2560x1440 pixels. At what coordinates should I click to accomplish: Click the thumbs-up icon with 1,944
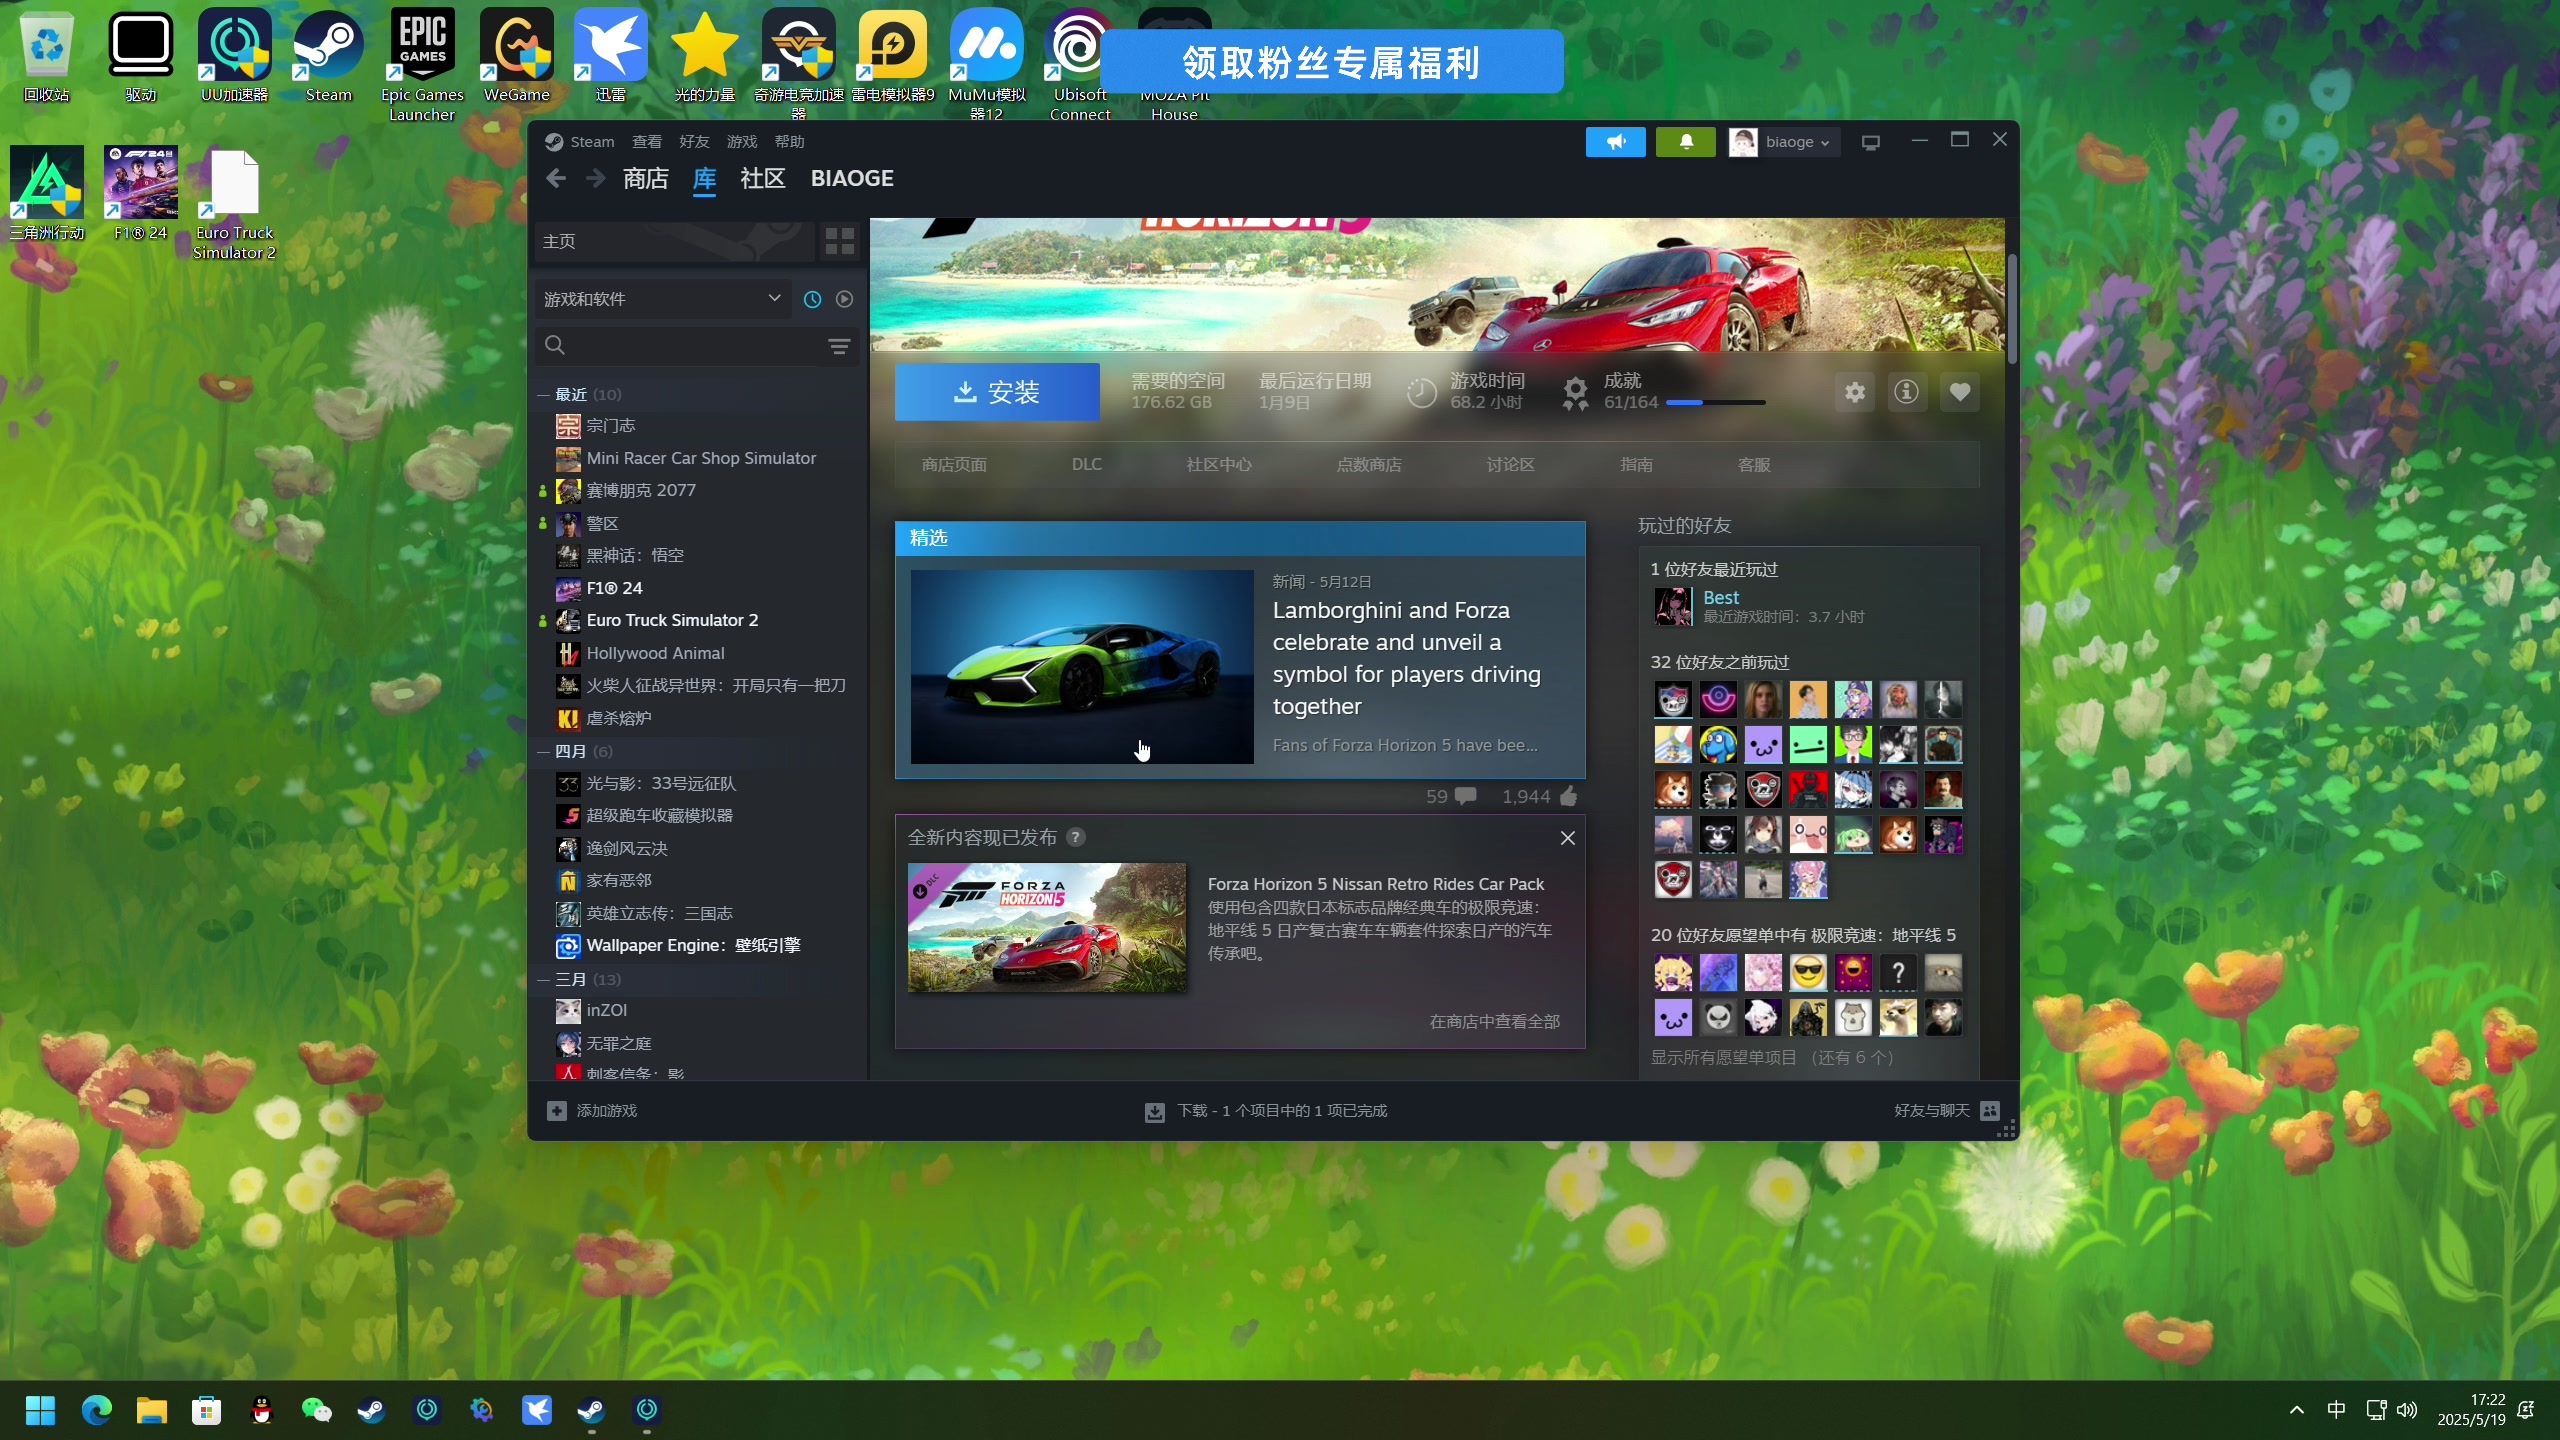(x=1568, y=796)
